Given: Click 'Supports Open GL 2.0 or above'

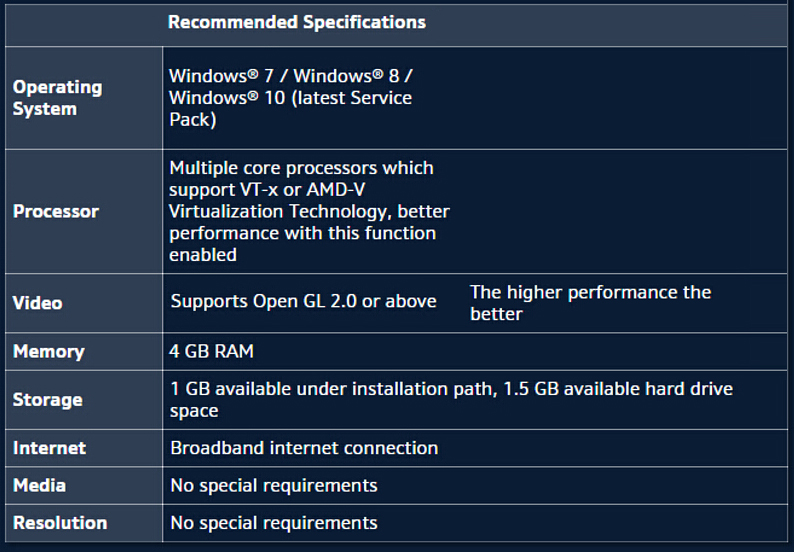Looking at the screenshot, I should [x=303, y=301].
